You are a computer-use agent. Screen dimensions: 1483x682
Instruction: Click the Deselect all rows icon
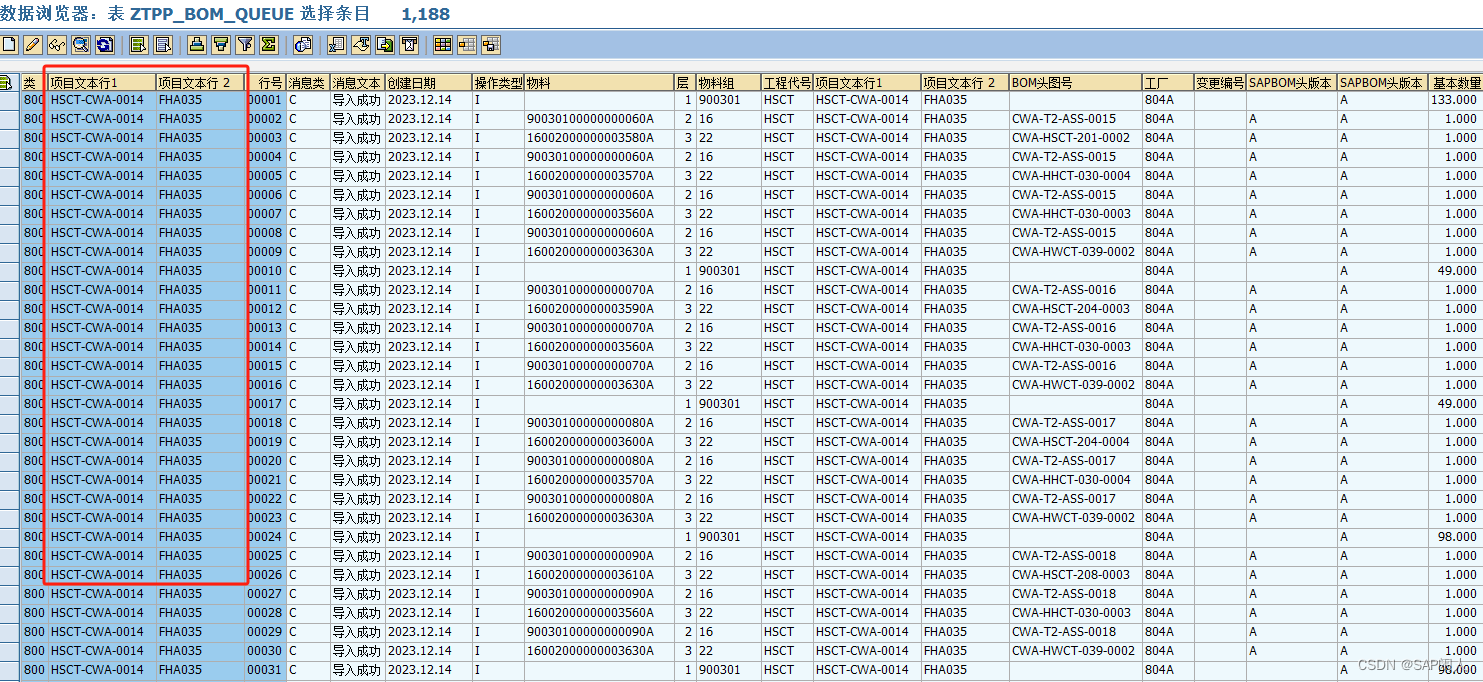click(162, 45)
